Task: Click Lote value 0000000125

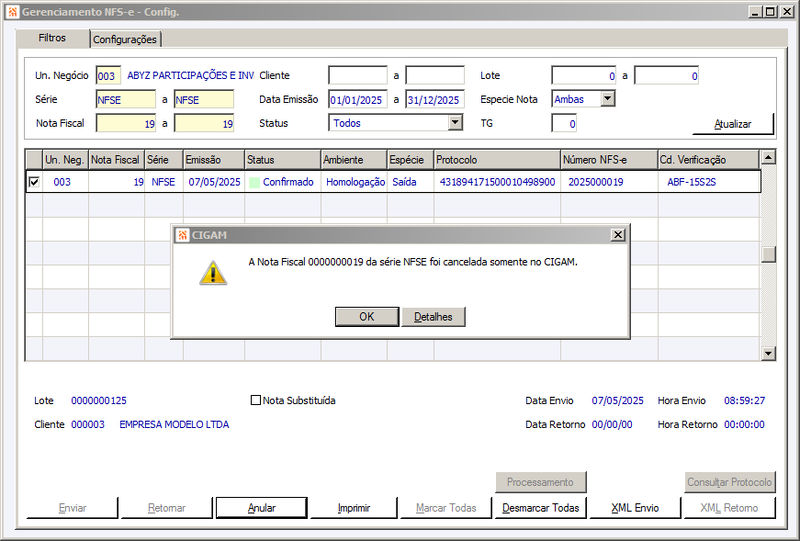Action: 98,401
